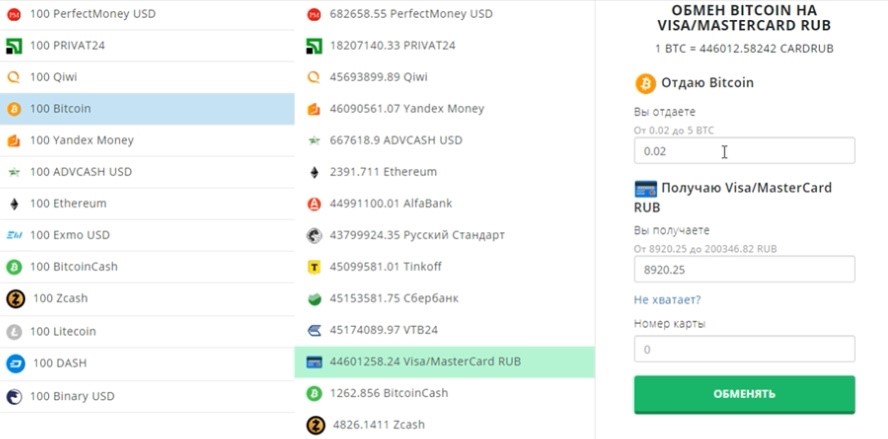Select 100 PerfectMoney USD to give
888x439 pixels.
(147, 14)
